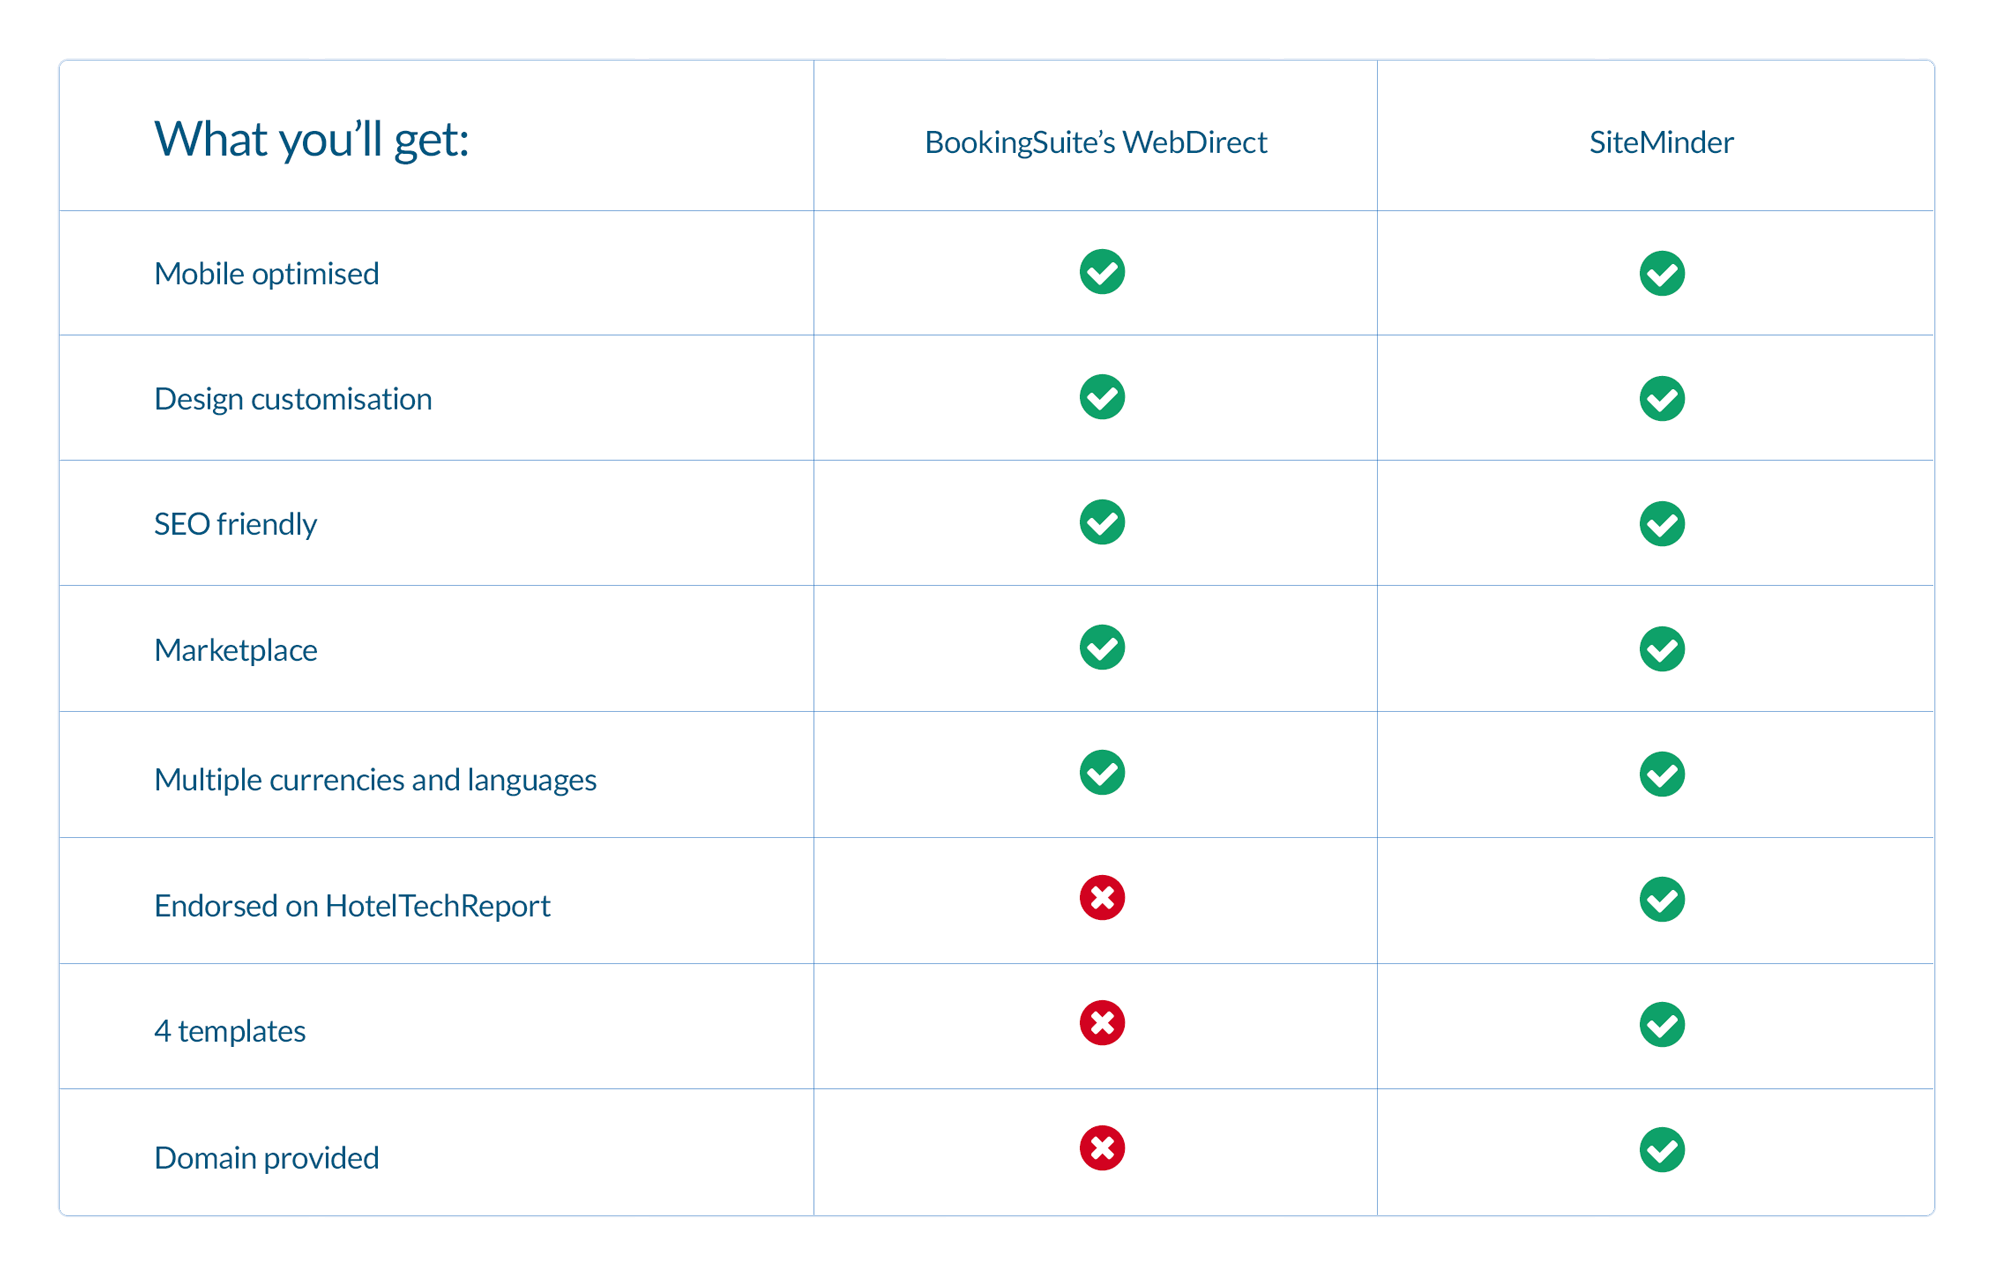
Task: Click WebDirect green check for Mobile optimised
Action: coord(1102,272)
